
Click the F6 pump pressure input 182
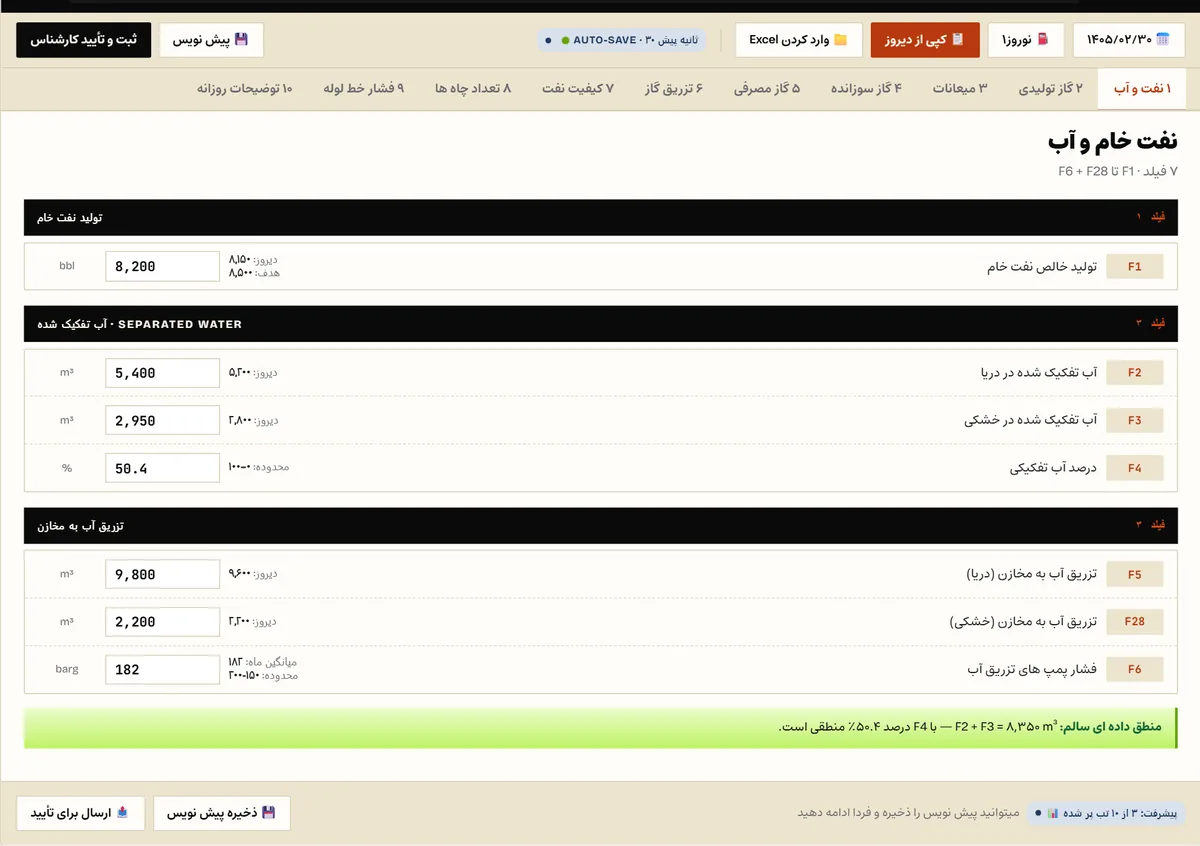click(x=162, y=669)
